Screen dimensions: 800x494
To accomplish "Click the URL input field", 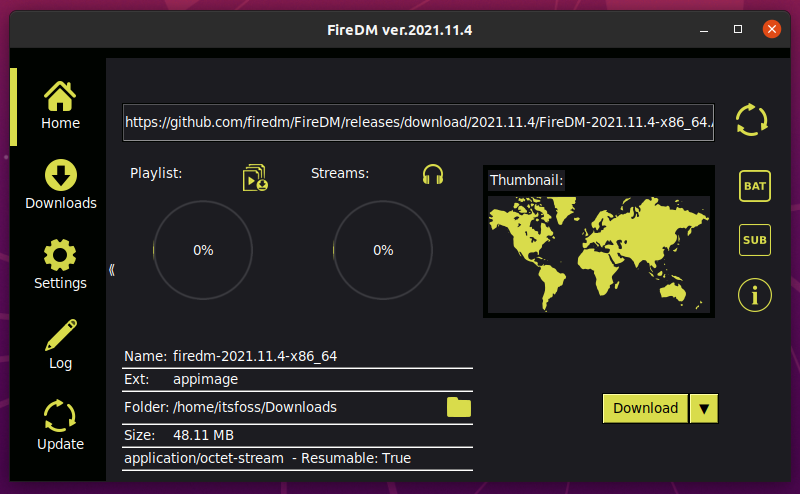I will tap(418, 122).
